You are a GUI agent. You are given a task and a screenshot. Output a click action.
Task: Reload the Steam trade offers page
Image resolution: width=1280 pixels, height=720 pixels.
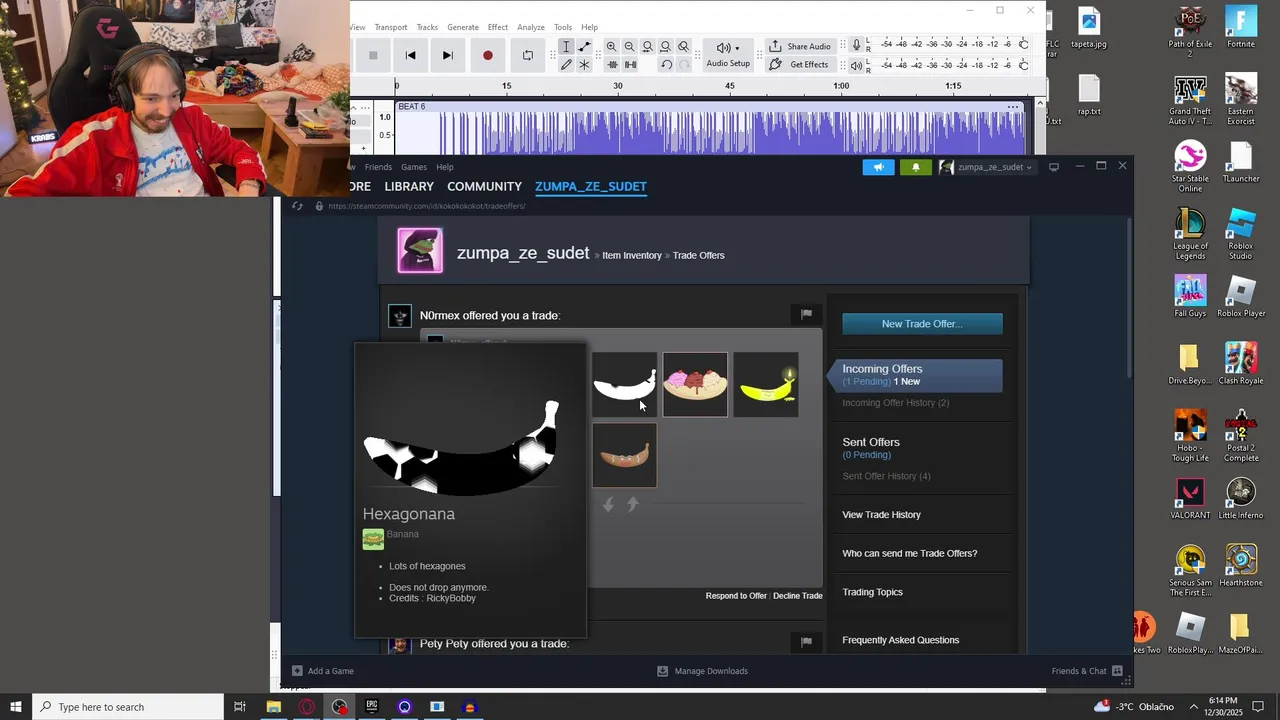297,206
